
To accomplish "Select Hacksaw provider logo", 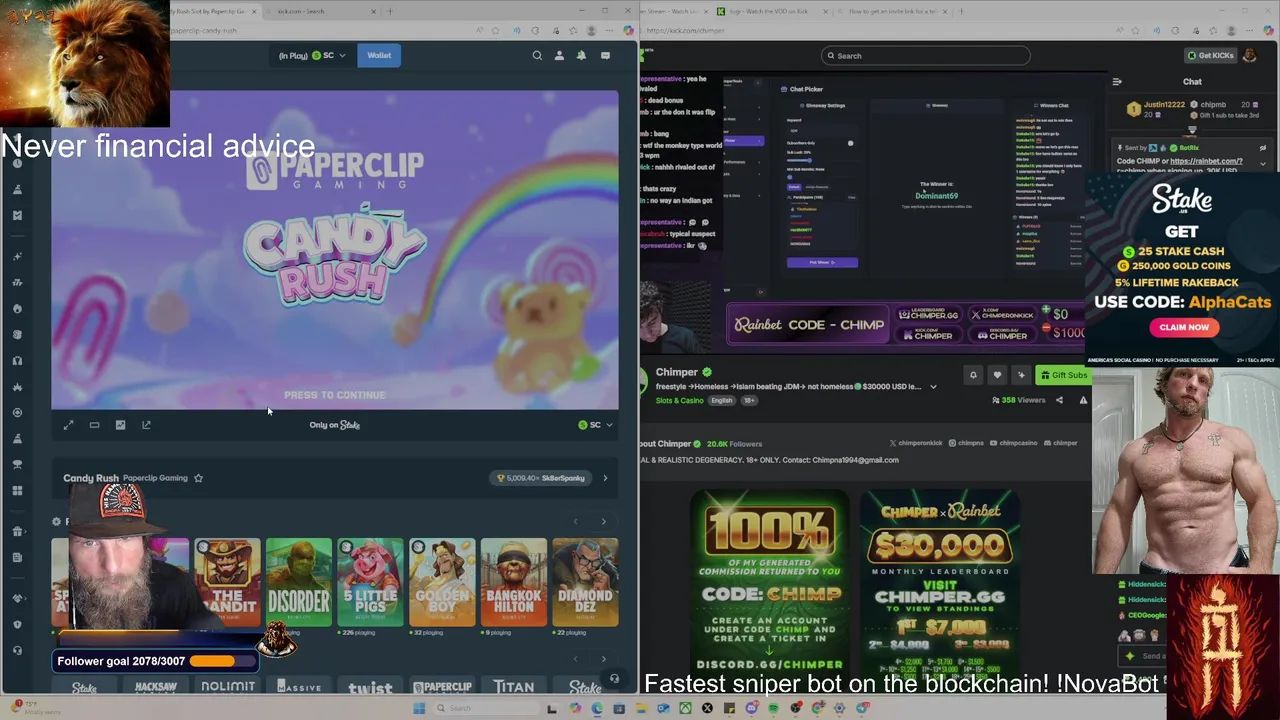I will pyautogui.click(x=156, y=687).
